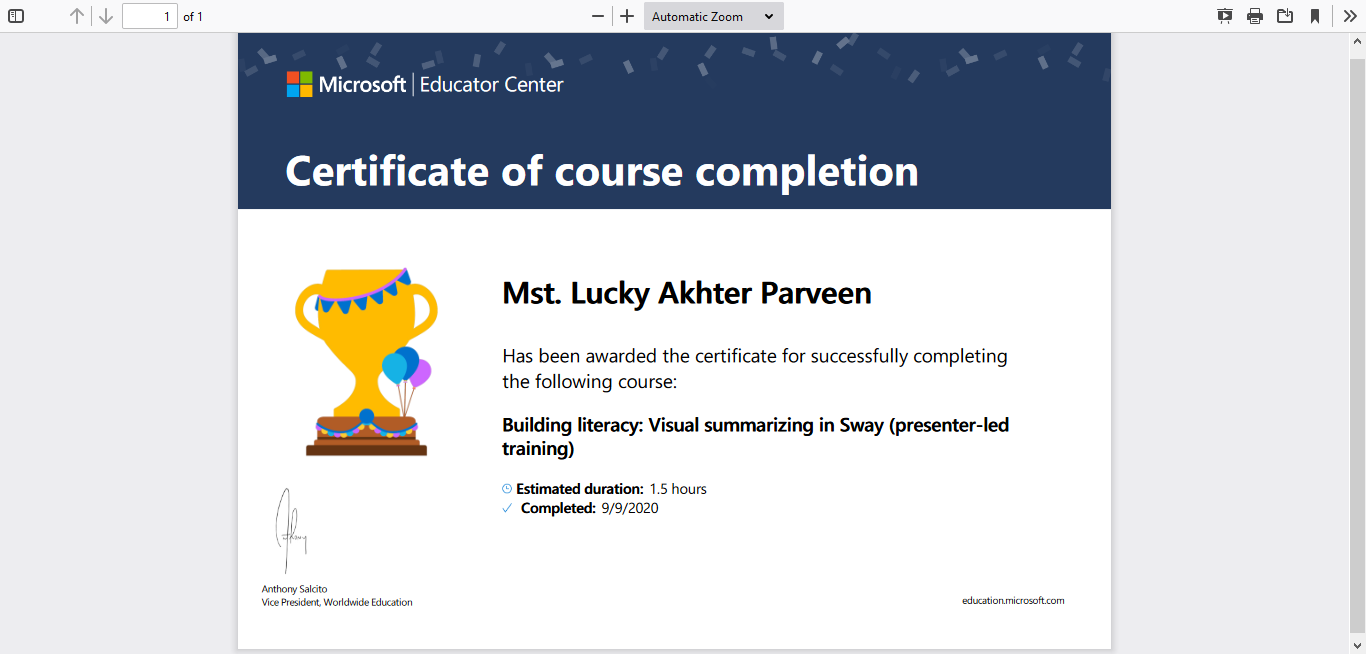Click the completed date 9/9/2020
Screen dimensions: 1366x654
[x=630, y=508]
